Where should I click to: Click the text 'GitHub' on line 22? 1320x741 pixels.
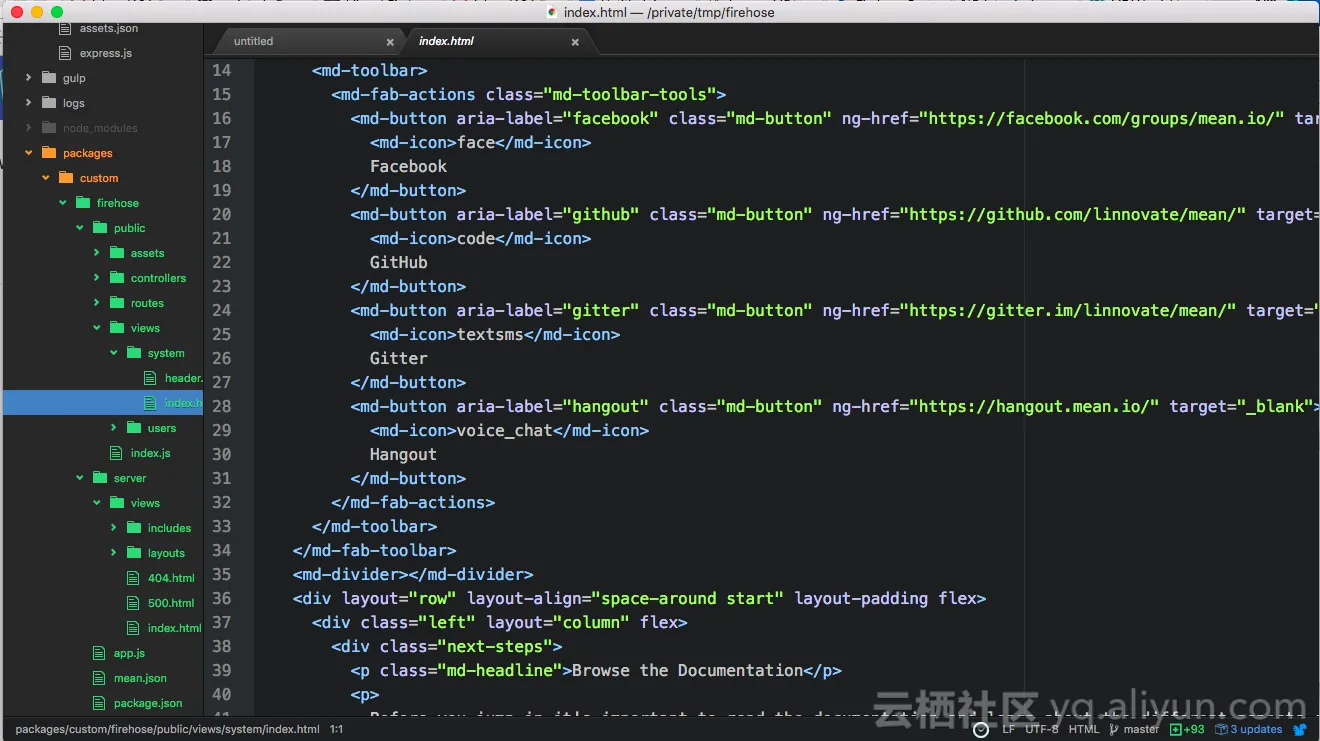398,262
